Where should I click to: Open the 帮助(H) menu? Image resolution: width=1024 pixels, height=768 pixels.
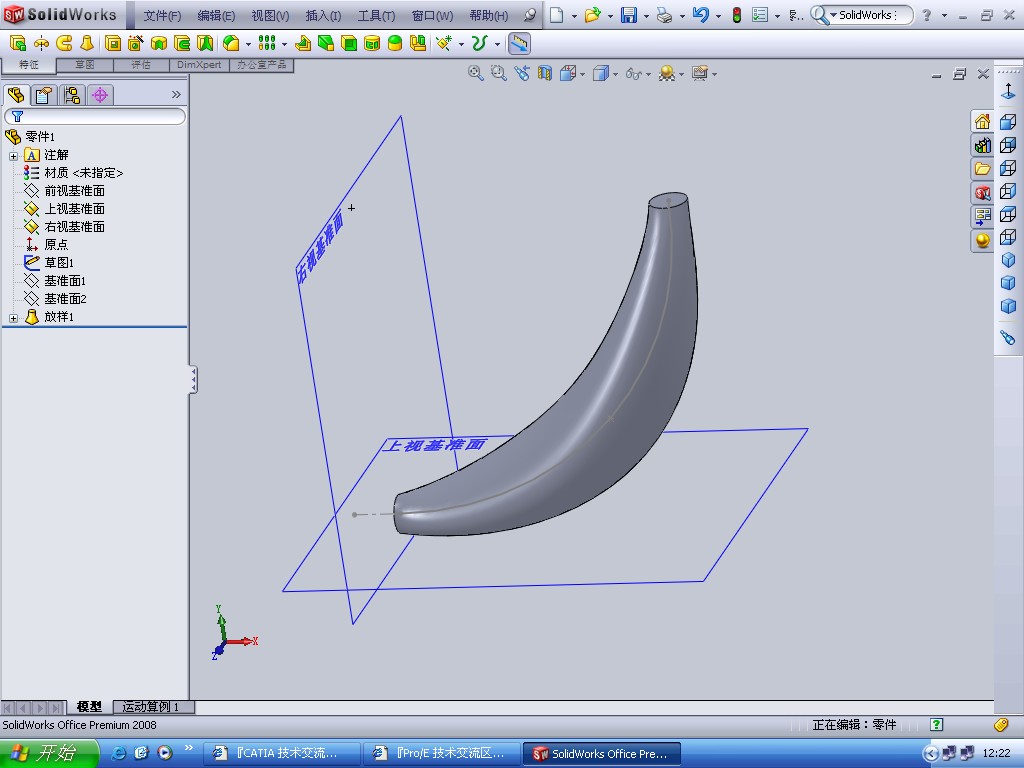click(x=488, y=16)
